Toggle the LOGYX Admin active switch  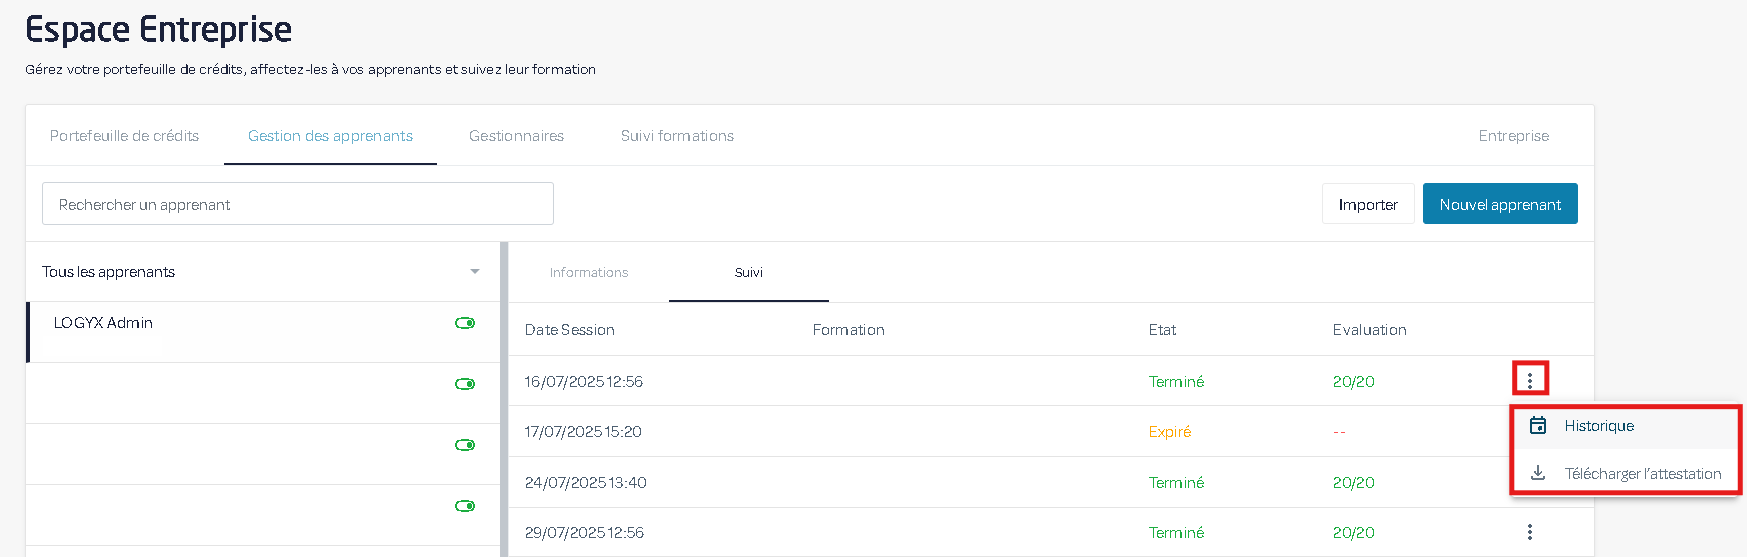coord(465,323)
